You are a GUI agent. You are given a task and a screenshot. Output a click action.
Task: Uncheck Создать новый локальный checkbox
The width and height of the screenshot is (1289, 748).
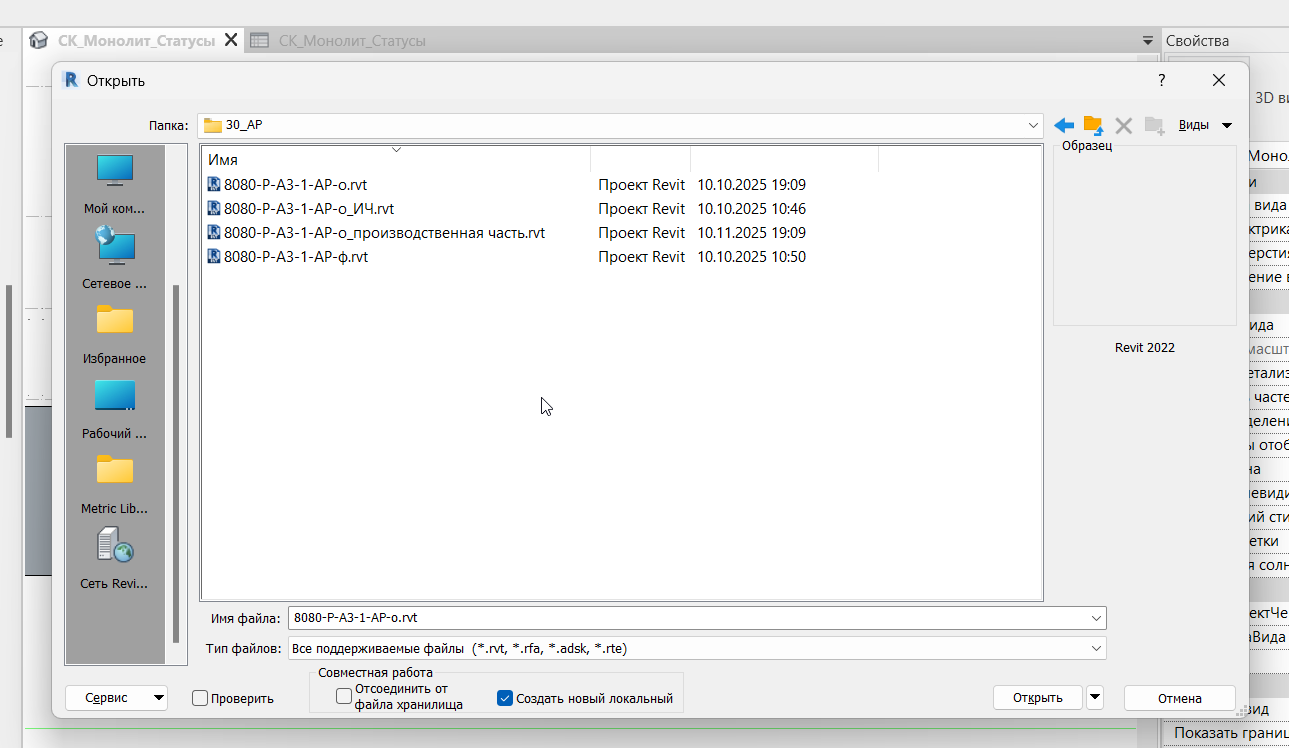coord(505,698)
